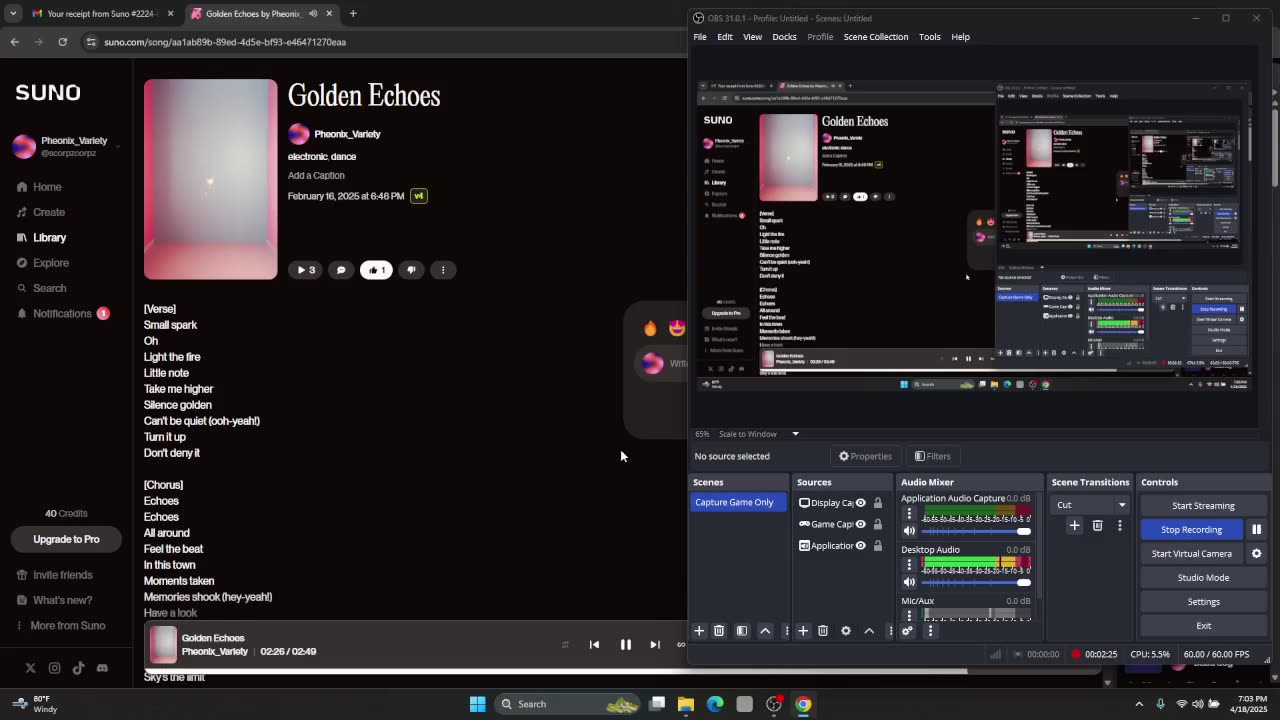1280x720 pixels.
Task: Move scene up arrow in Scenes panel
Action: [x=765, y=631]
